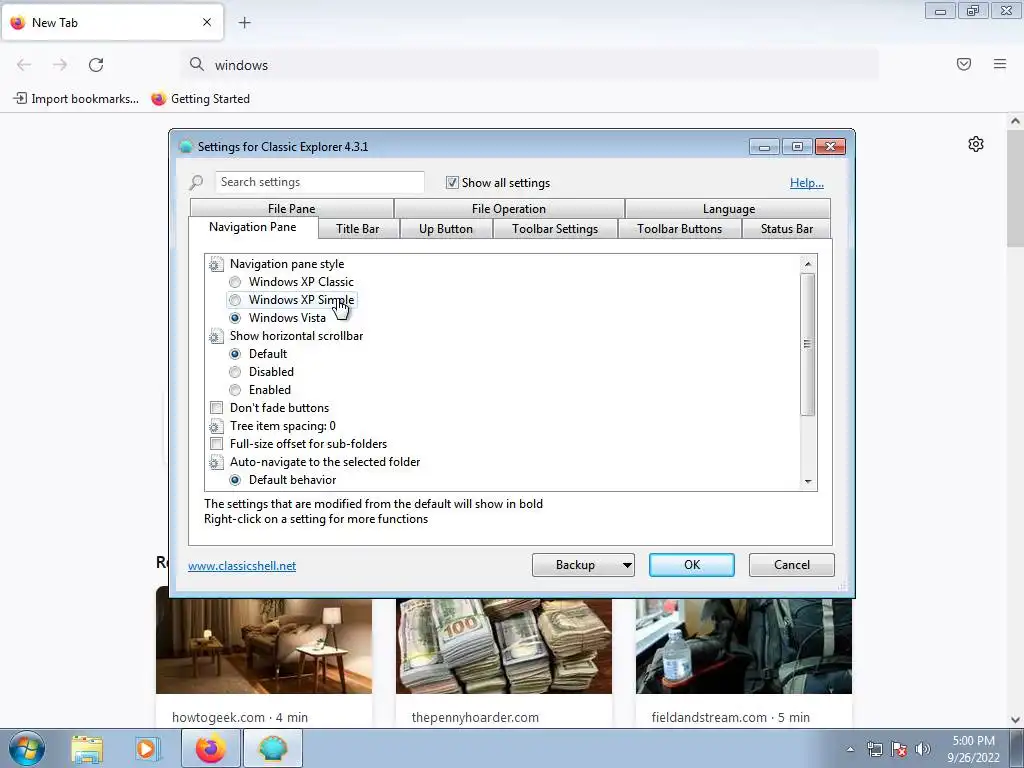
Task: Click in the Search settings field
Action: [x=319, y=182]
